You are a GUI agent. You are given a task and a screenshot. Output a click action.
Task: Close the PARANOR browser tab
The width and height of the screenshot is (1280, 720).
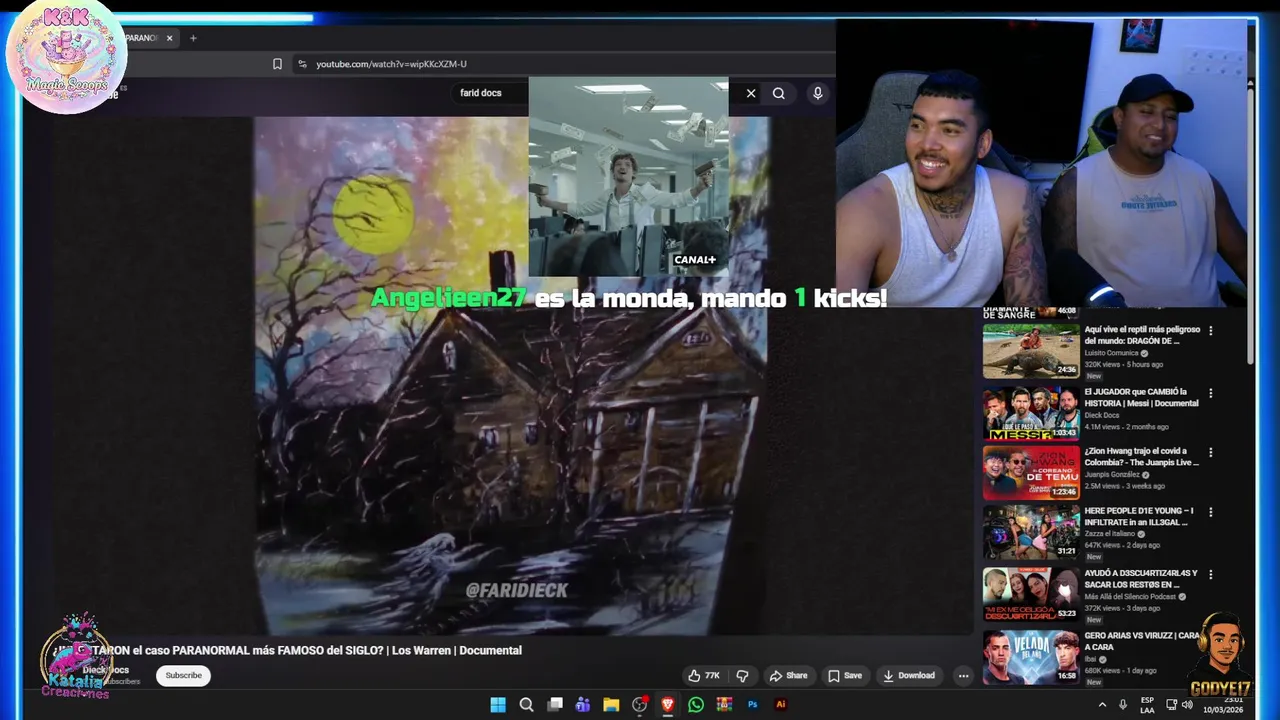pyautogui.click(x=169, y=38)
